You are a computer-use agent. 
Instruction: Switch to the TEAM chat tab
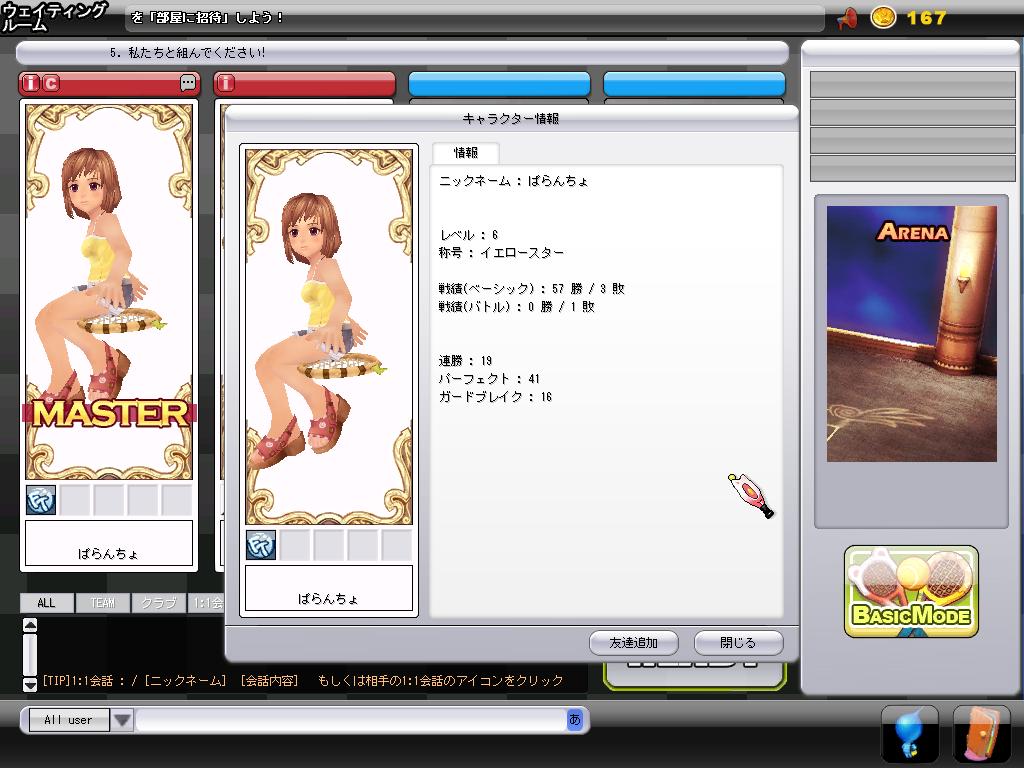pyautogui.click(x=102, y=603)
